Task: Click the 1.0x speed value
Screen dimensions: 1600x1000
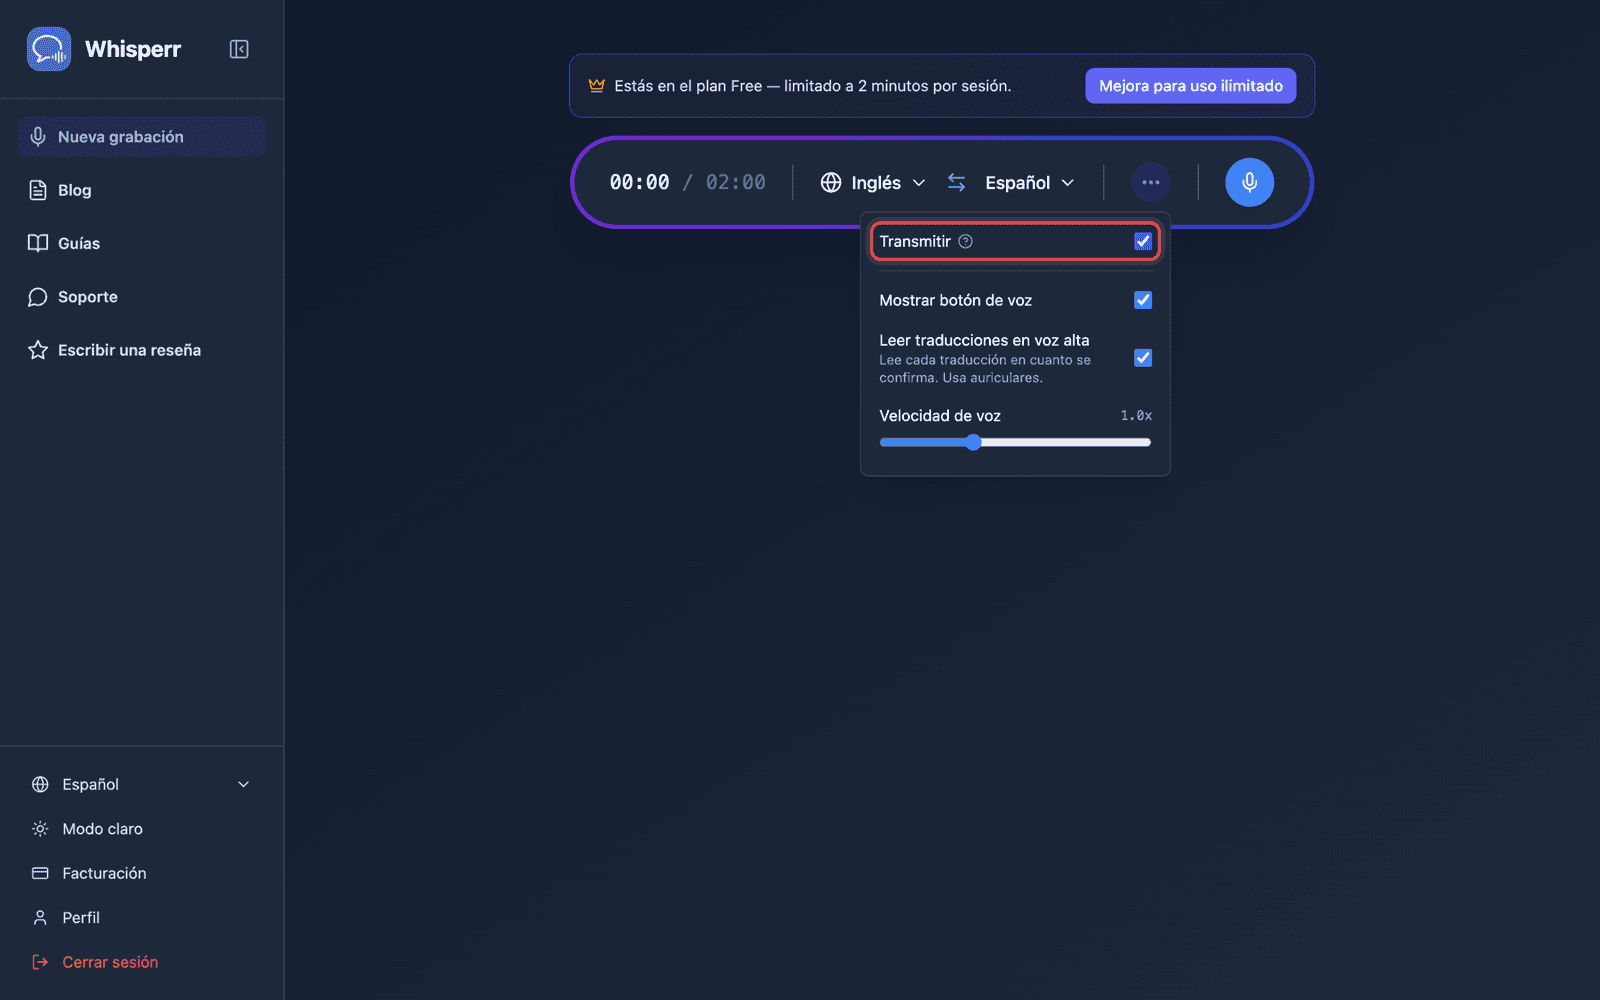Action: click(1136, 415)
